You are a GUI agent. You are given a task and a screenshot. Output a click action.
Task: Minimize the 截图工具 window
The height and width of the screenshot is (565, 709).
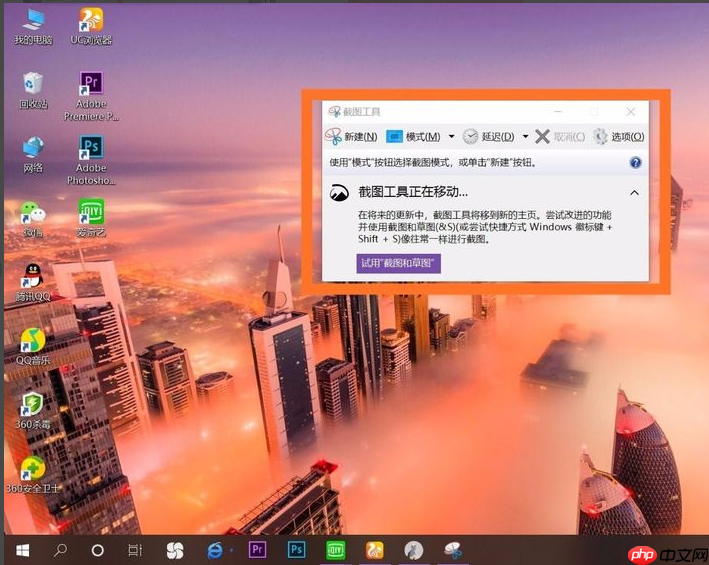tap(558, 111)
